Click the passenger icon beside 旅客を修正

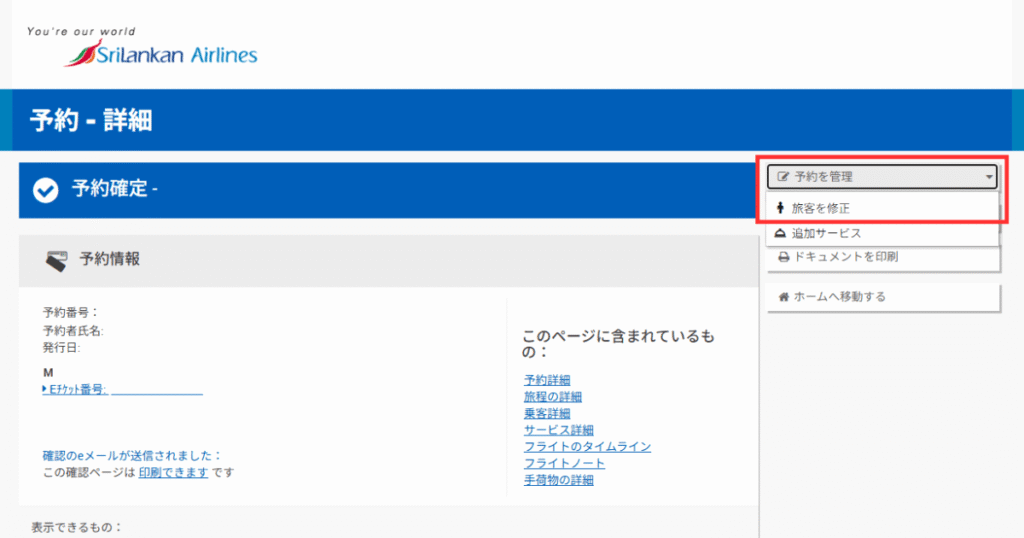780,208
